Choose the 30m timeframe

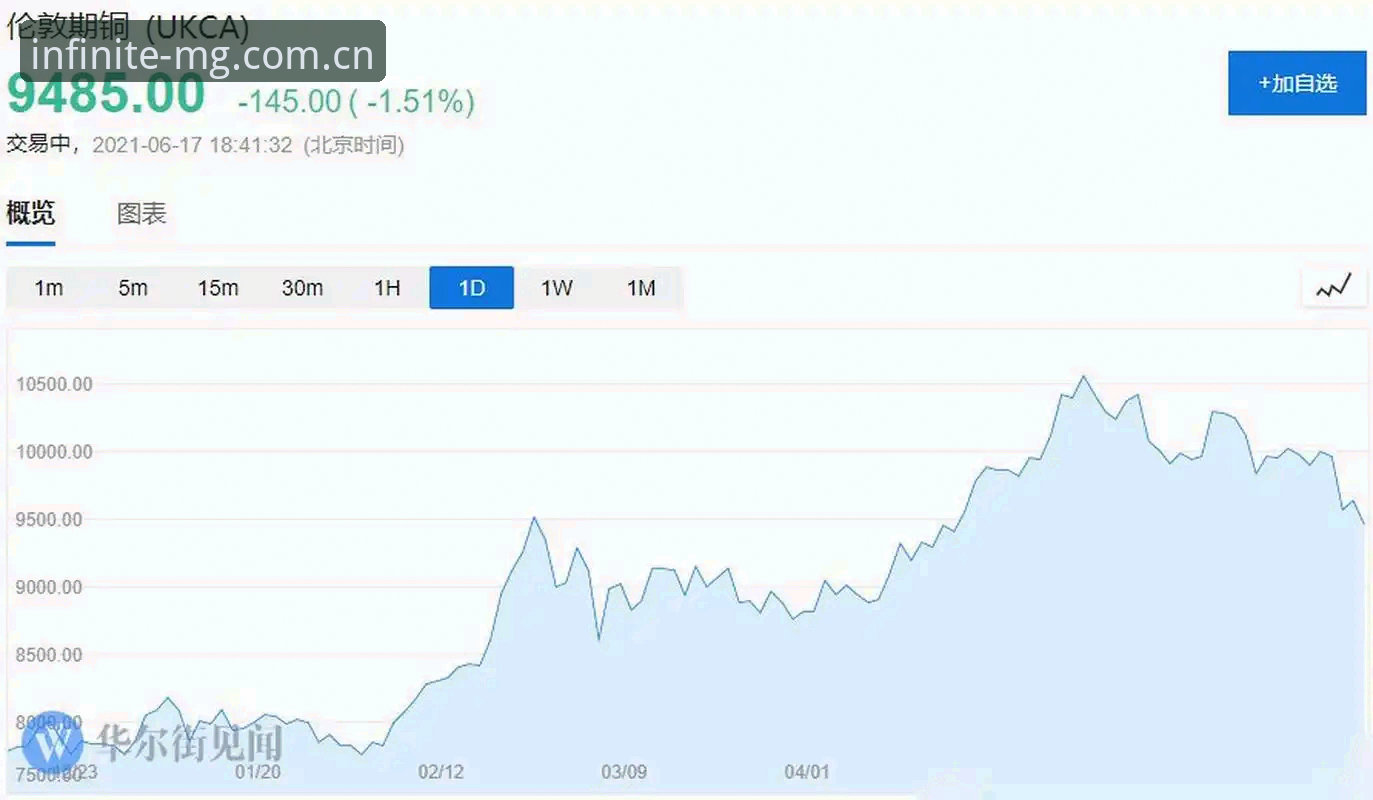coord(302,288)
